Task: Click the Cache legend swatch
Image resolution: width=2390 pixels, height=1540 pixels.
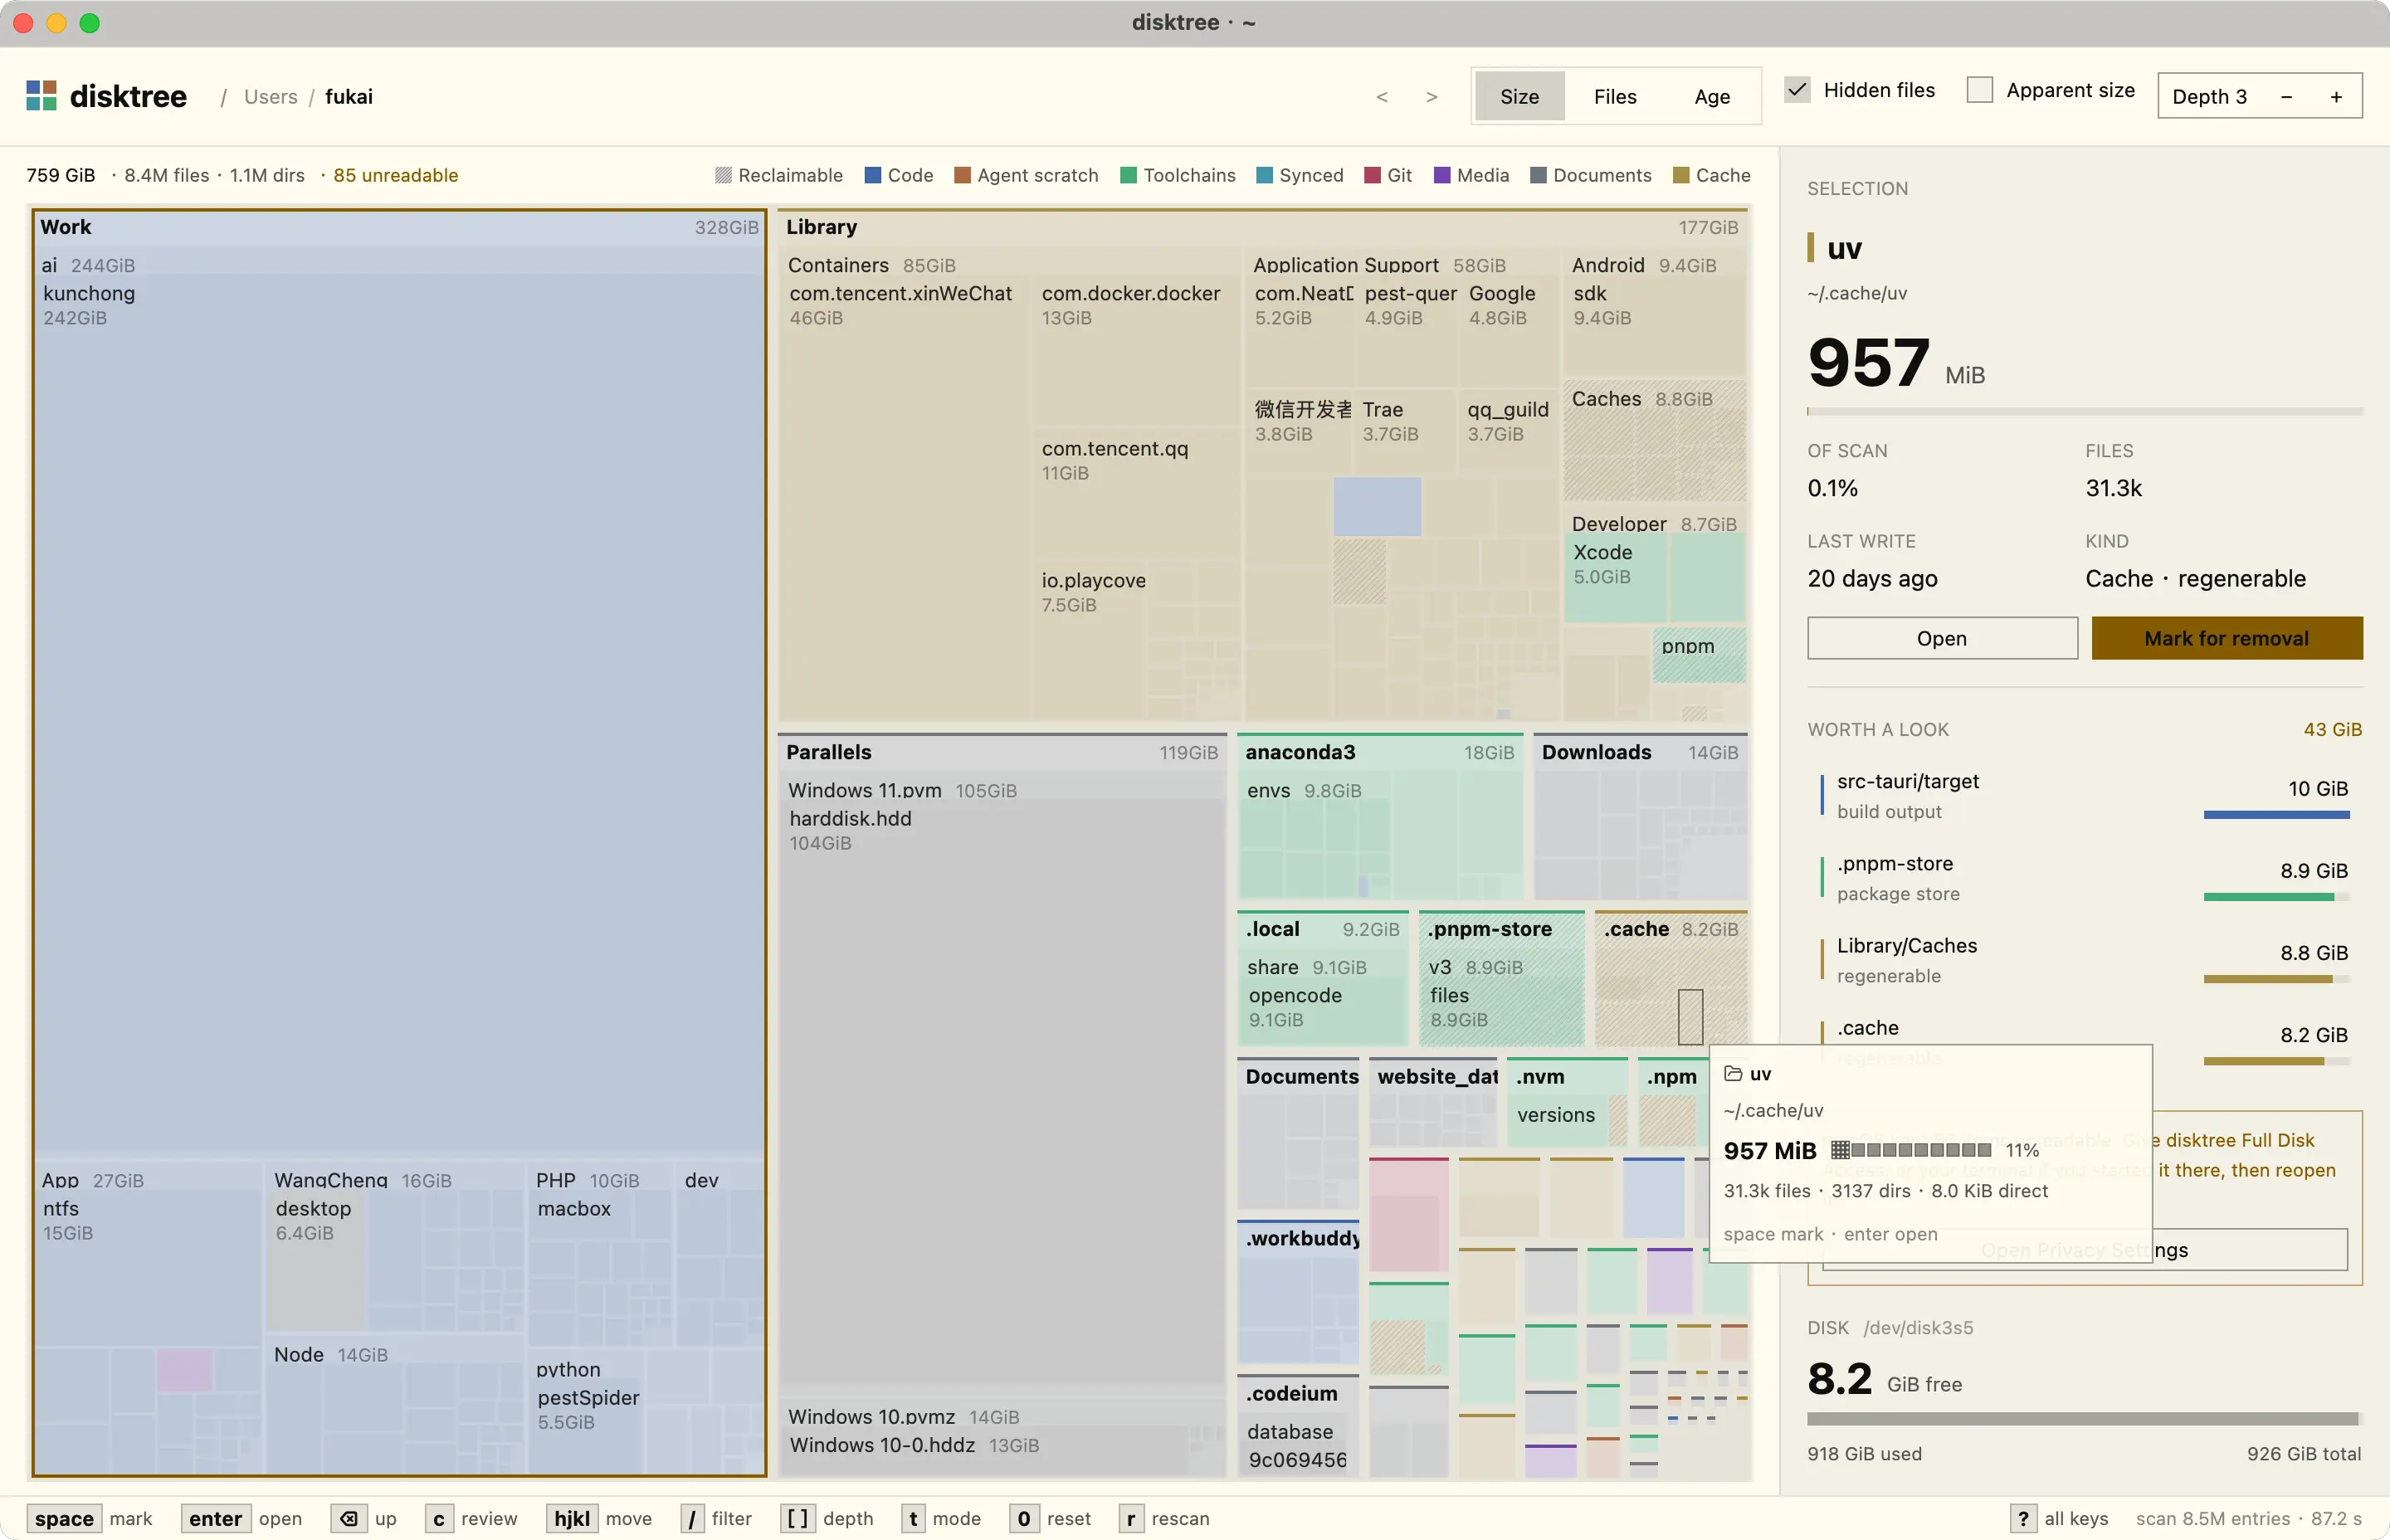Action: (1681, 176)
